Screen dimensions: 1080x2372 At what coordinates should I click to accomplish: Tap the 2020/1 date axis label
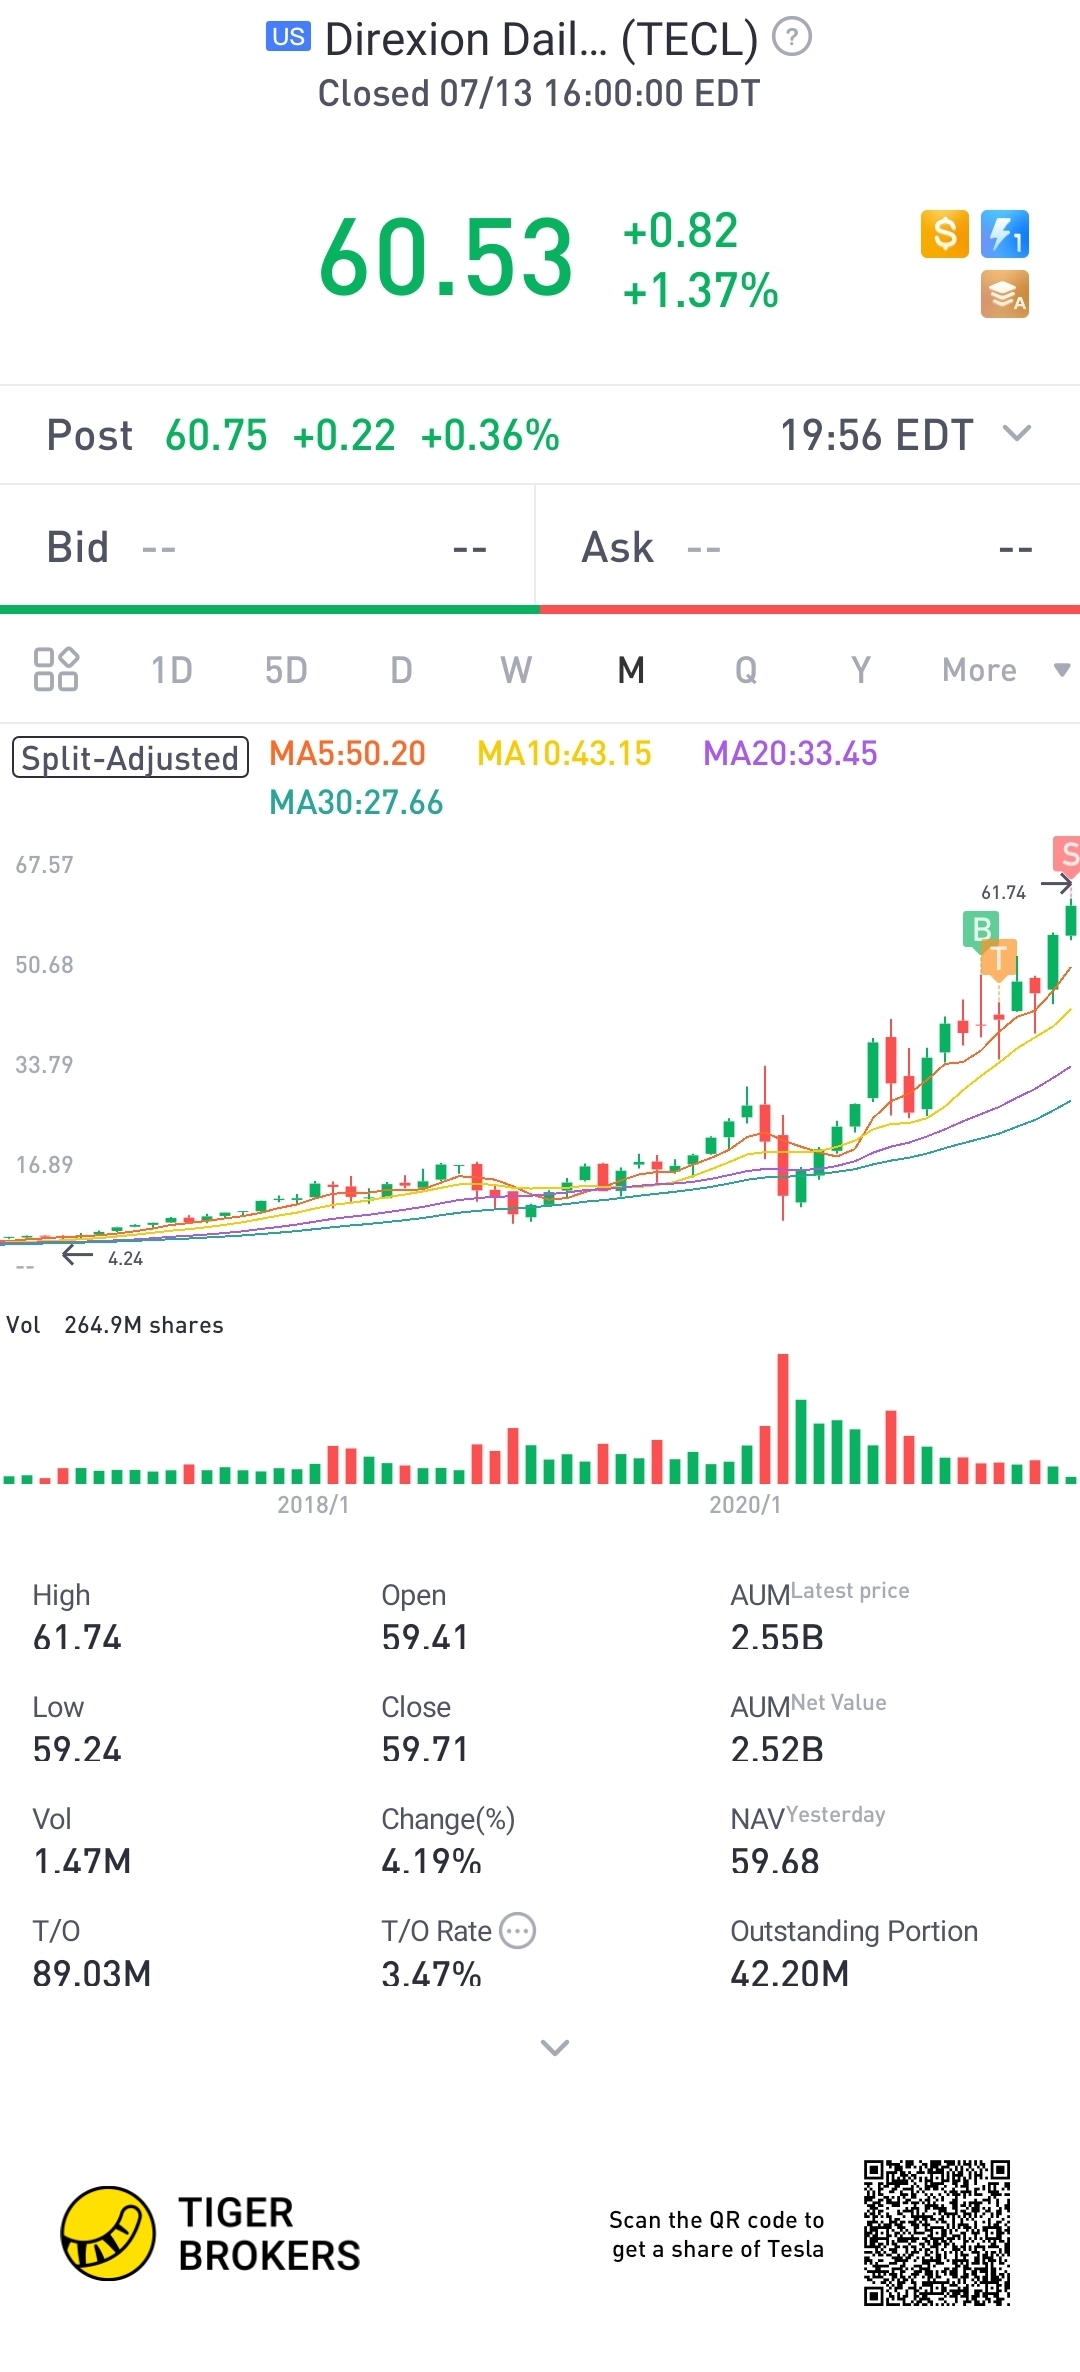pos(745,1504)
